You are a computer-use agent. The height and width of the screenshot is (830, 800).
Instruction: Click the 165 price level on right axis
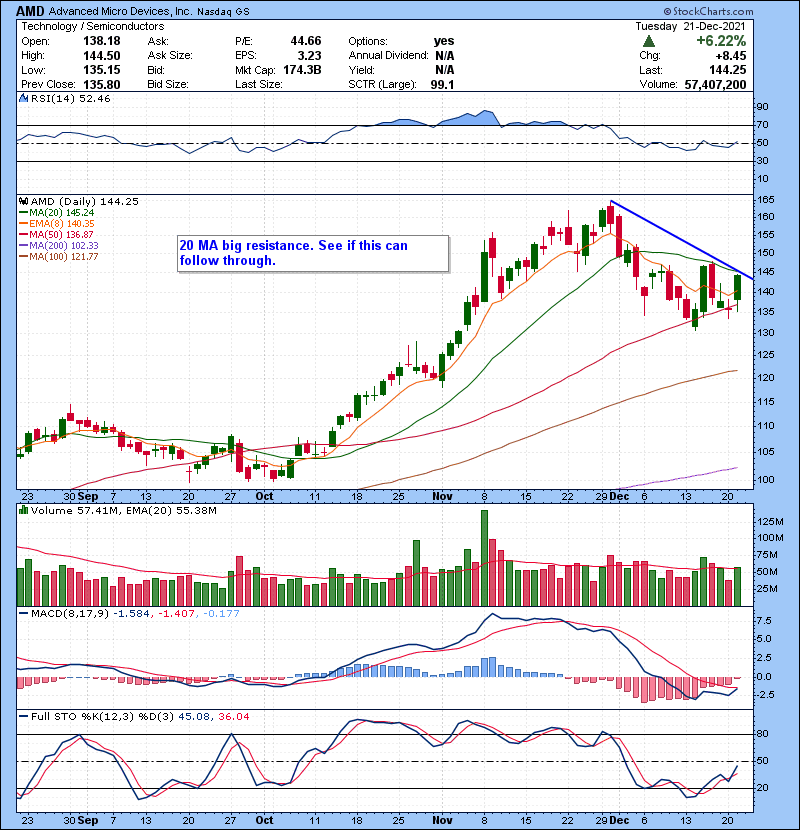click(x=766, y=200)
